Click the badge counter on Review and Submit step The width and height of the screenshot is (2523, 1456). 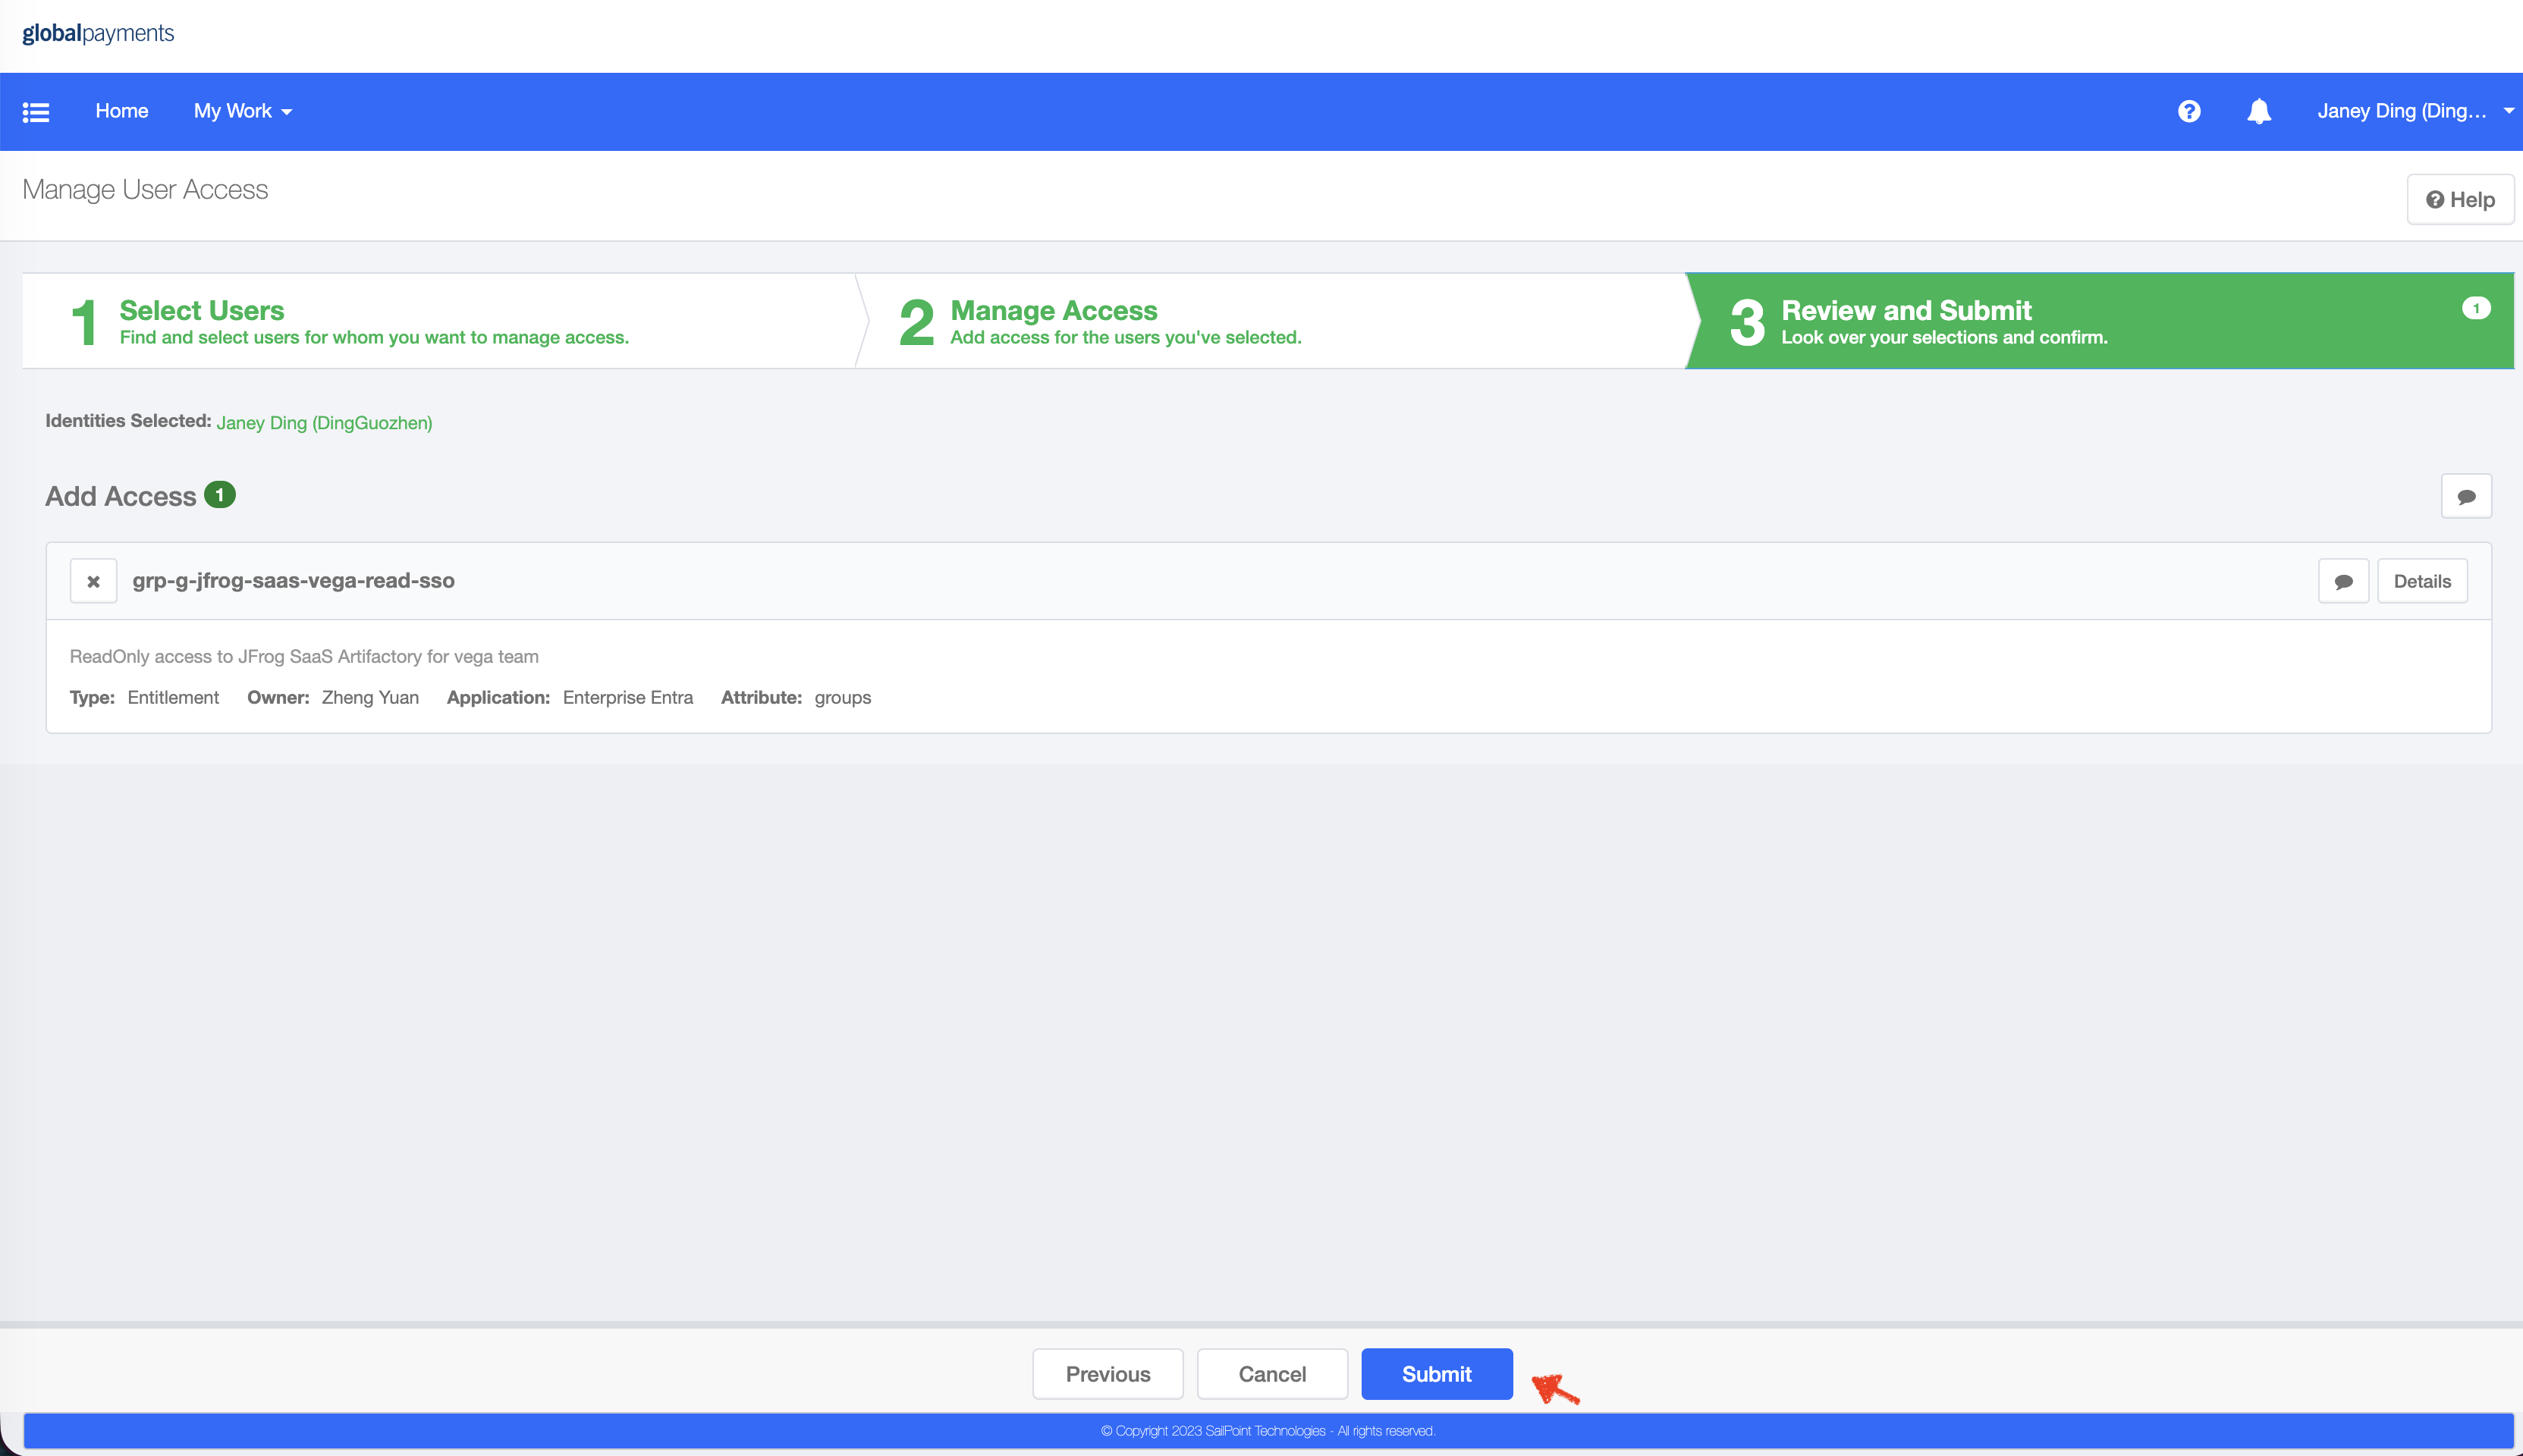tap(2476, 308)
